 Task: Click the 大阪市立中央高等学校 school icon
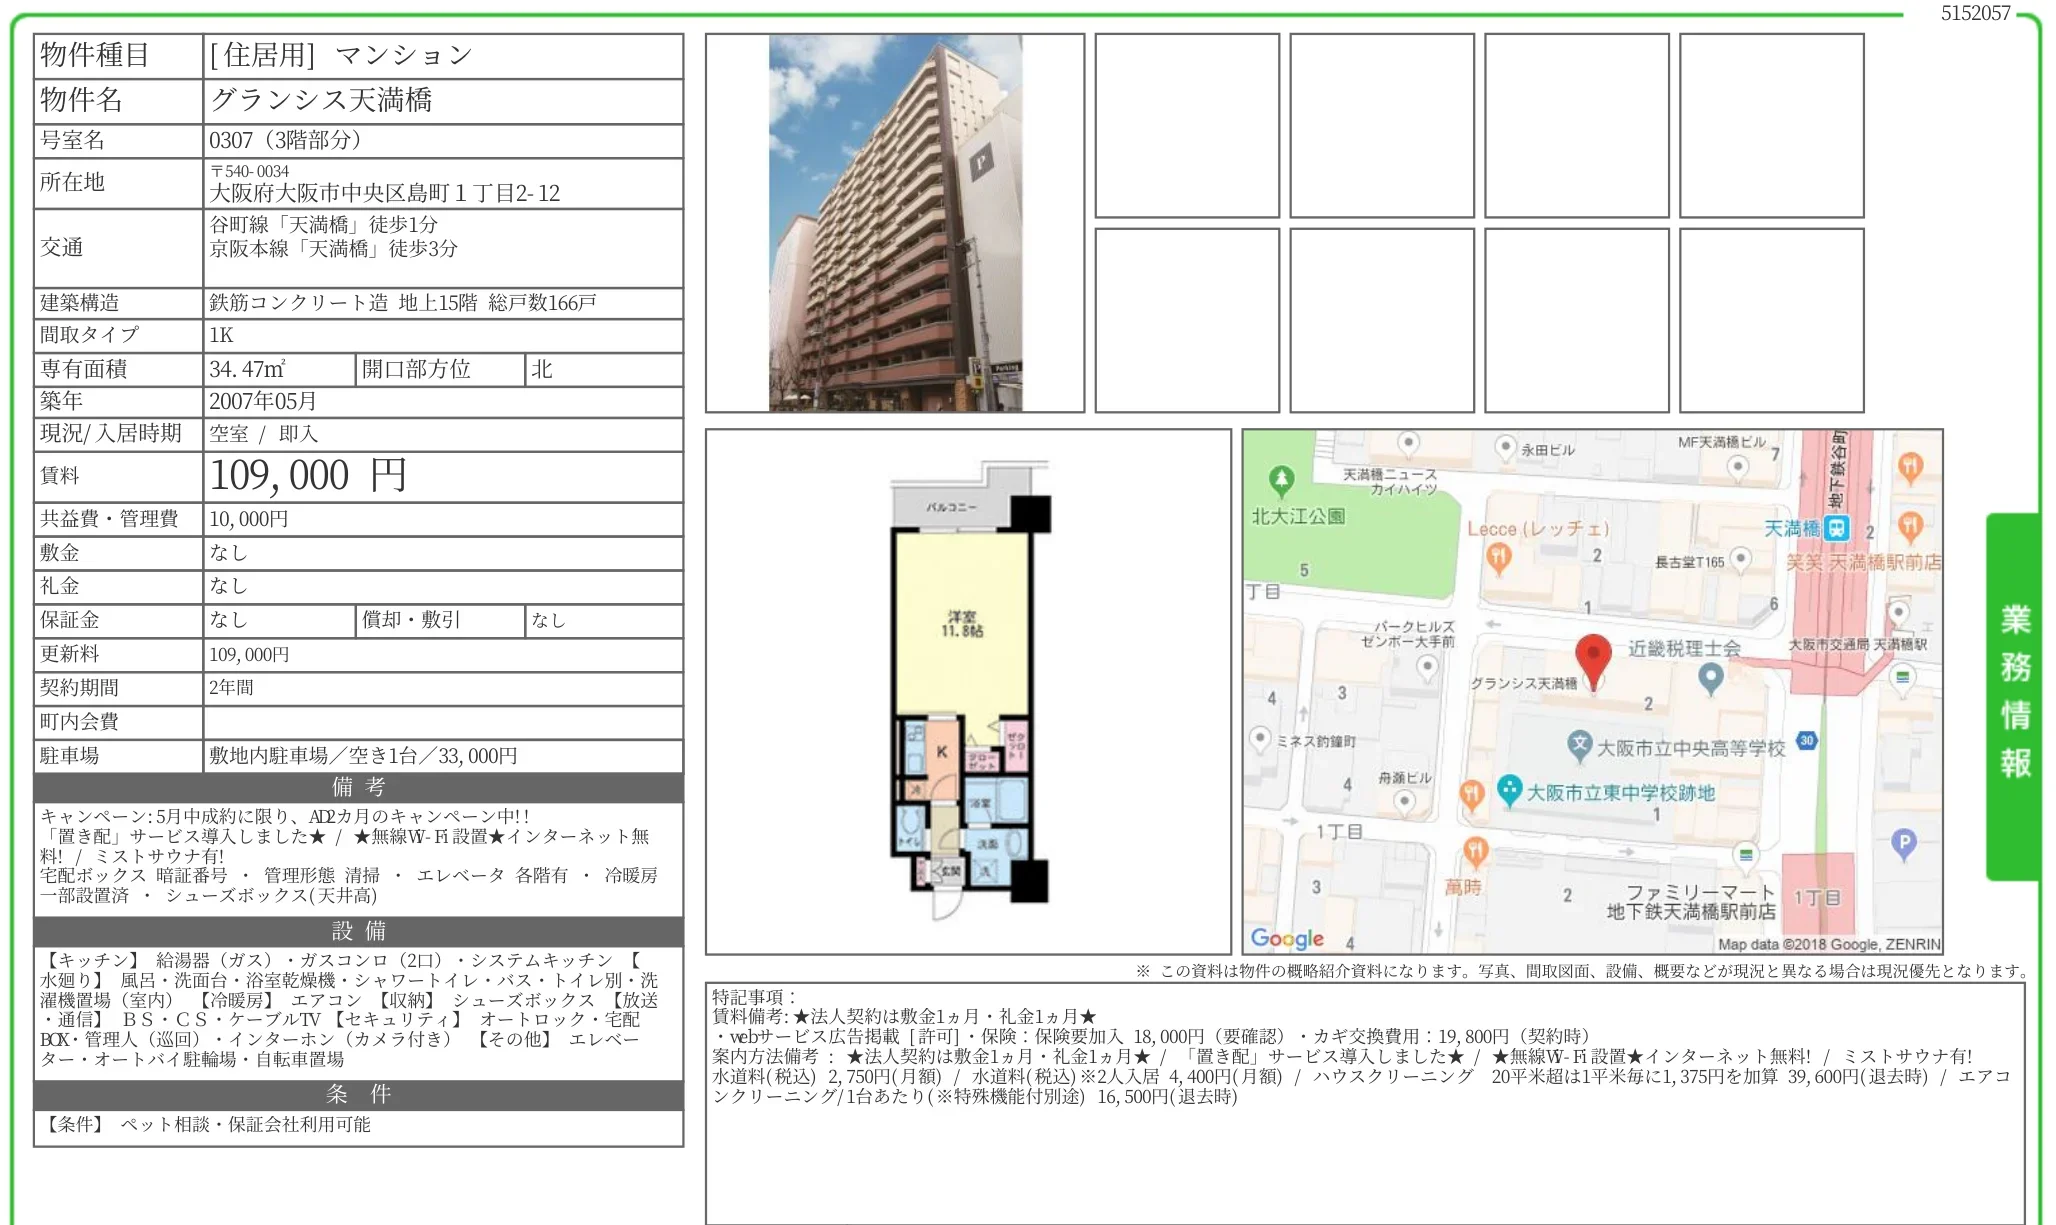1579,744
